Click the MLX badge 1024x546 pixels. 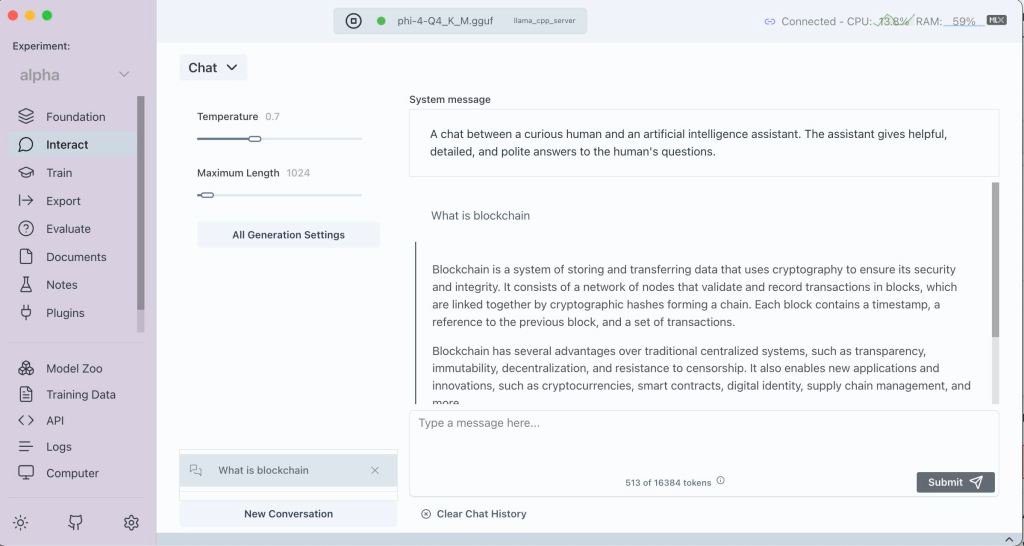click(x=997, y=20)
